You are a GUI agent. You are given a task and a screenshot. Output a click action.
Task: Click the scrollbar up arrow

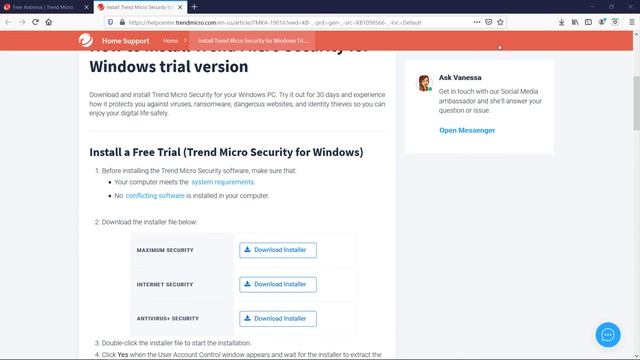(x=636, y=35)
